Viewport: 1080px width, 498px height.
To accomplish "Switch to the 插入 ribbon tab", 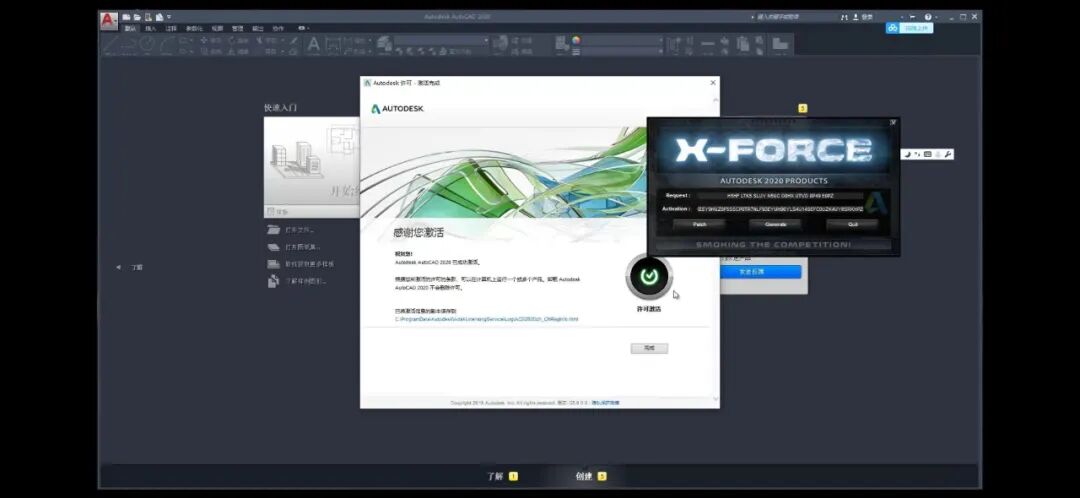I will pyautogui.click(x=151, y=29).
